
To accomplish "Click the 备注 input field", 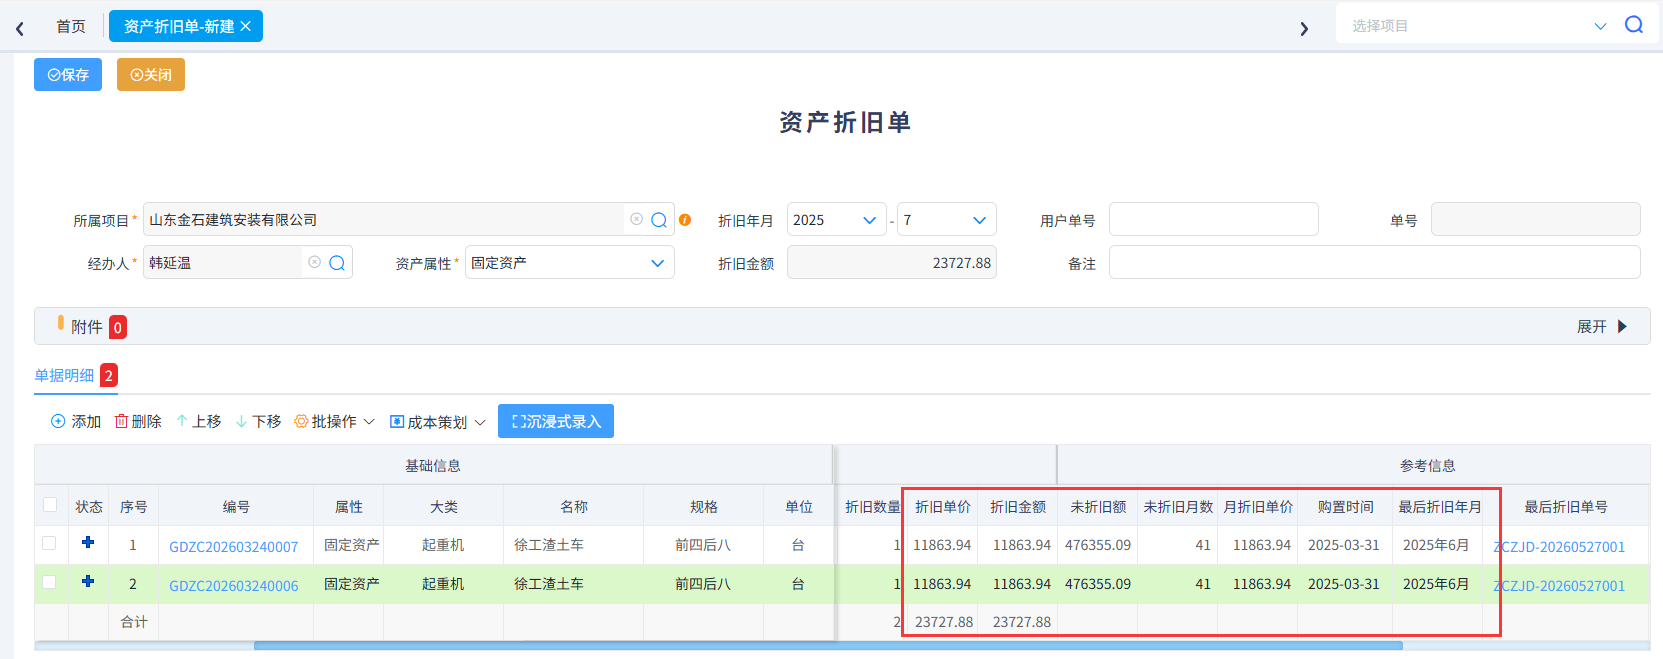I will point(1374,263).
